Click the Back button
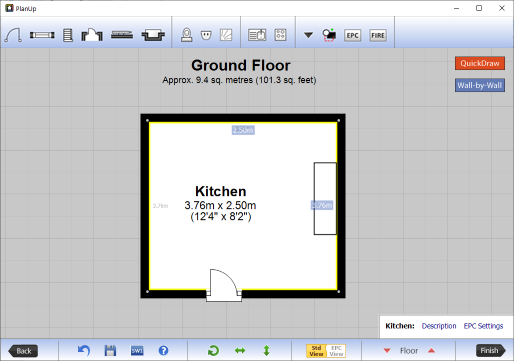 23,351
